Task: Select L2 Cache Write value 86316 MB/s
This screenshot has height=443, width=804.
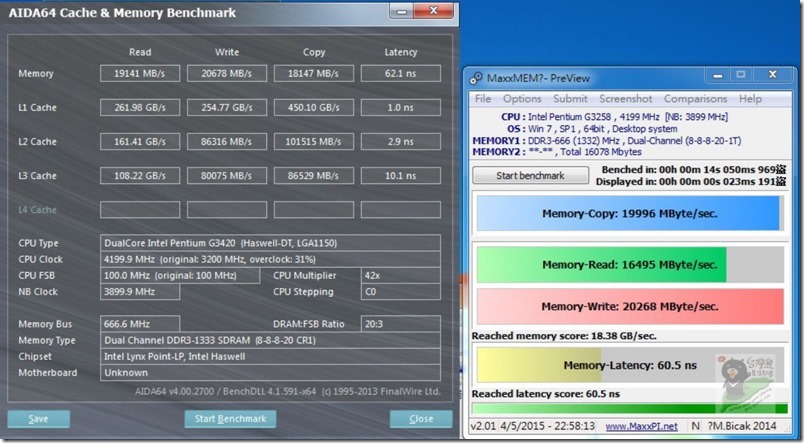Action: click(x=227, y=142)
